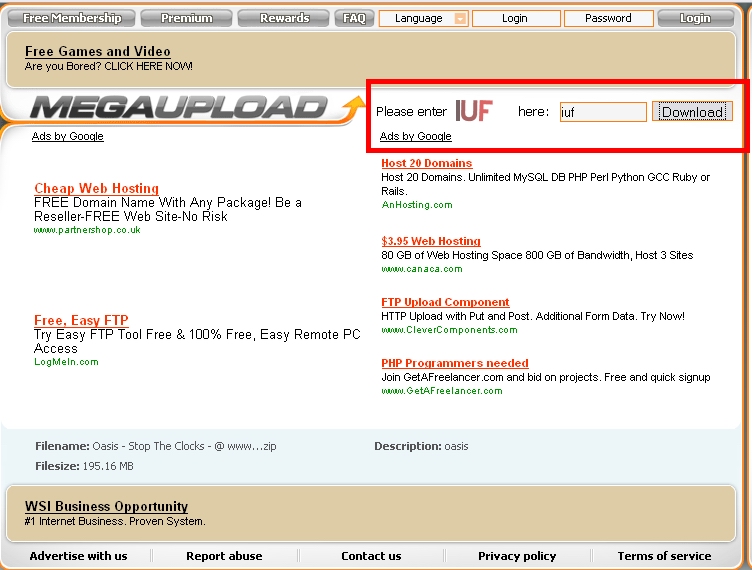Screen dimensions: 752x570
Task: Click the filename Oasis - Stop The Clocks text
Action: pos(184,446)
